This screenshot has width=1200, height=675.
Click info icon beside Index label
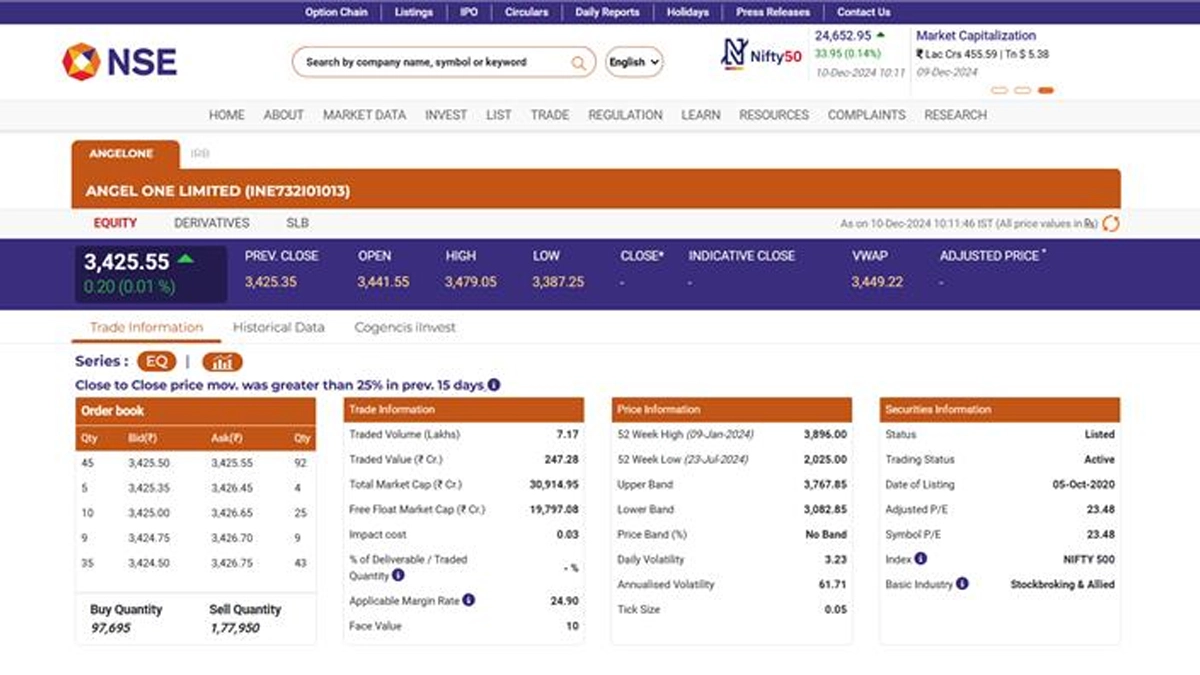pyautogui.click(x=920, y=559)
